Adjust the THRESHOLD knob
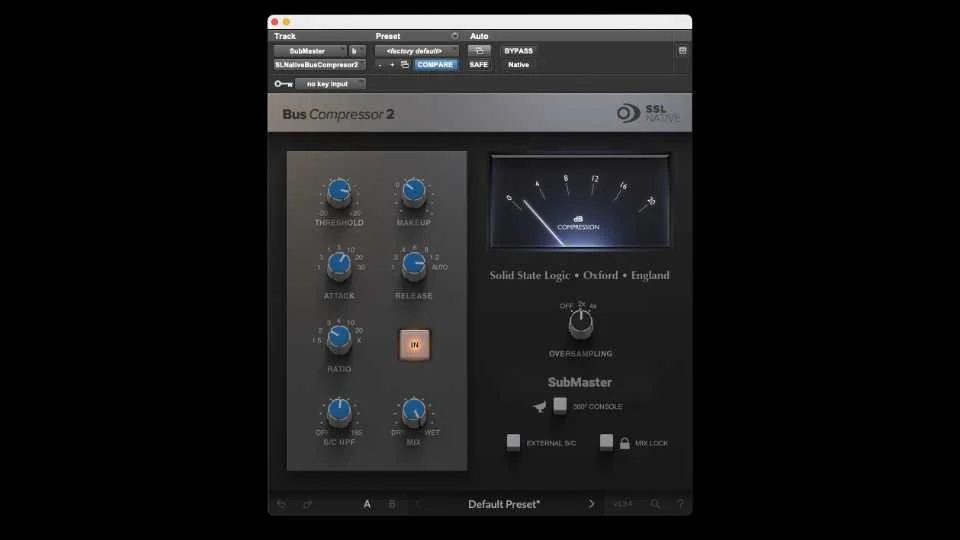Screen dimensions: 960x540 [339, 192]
